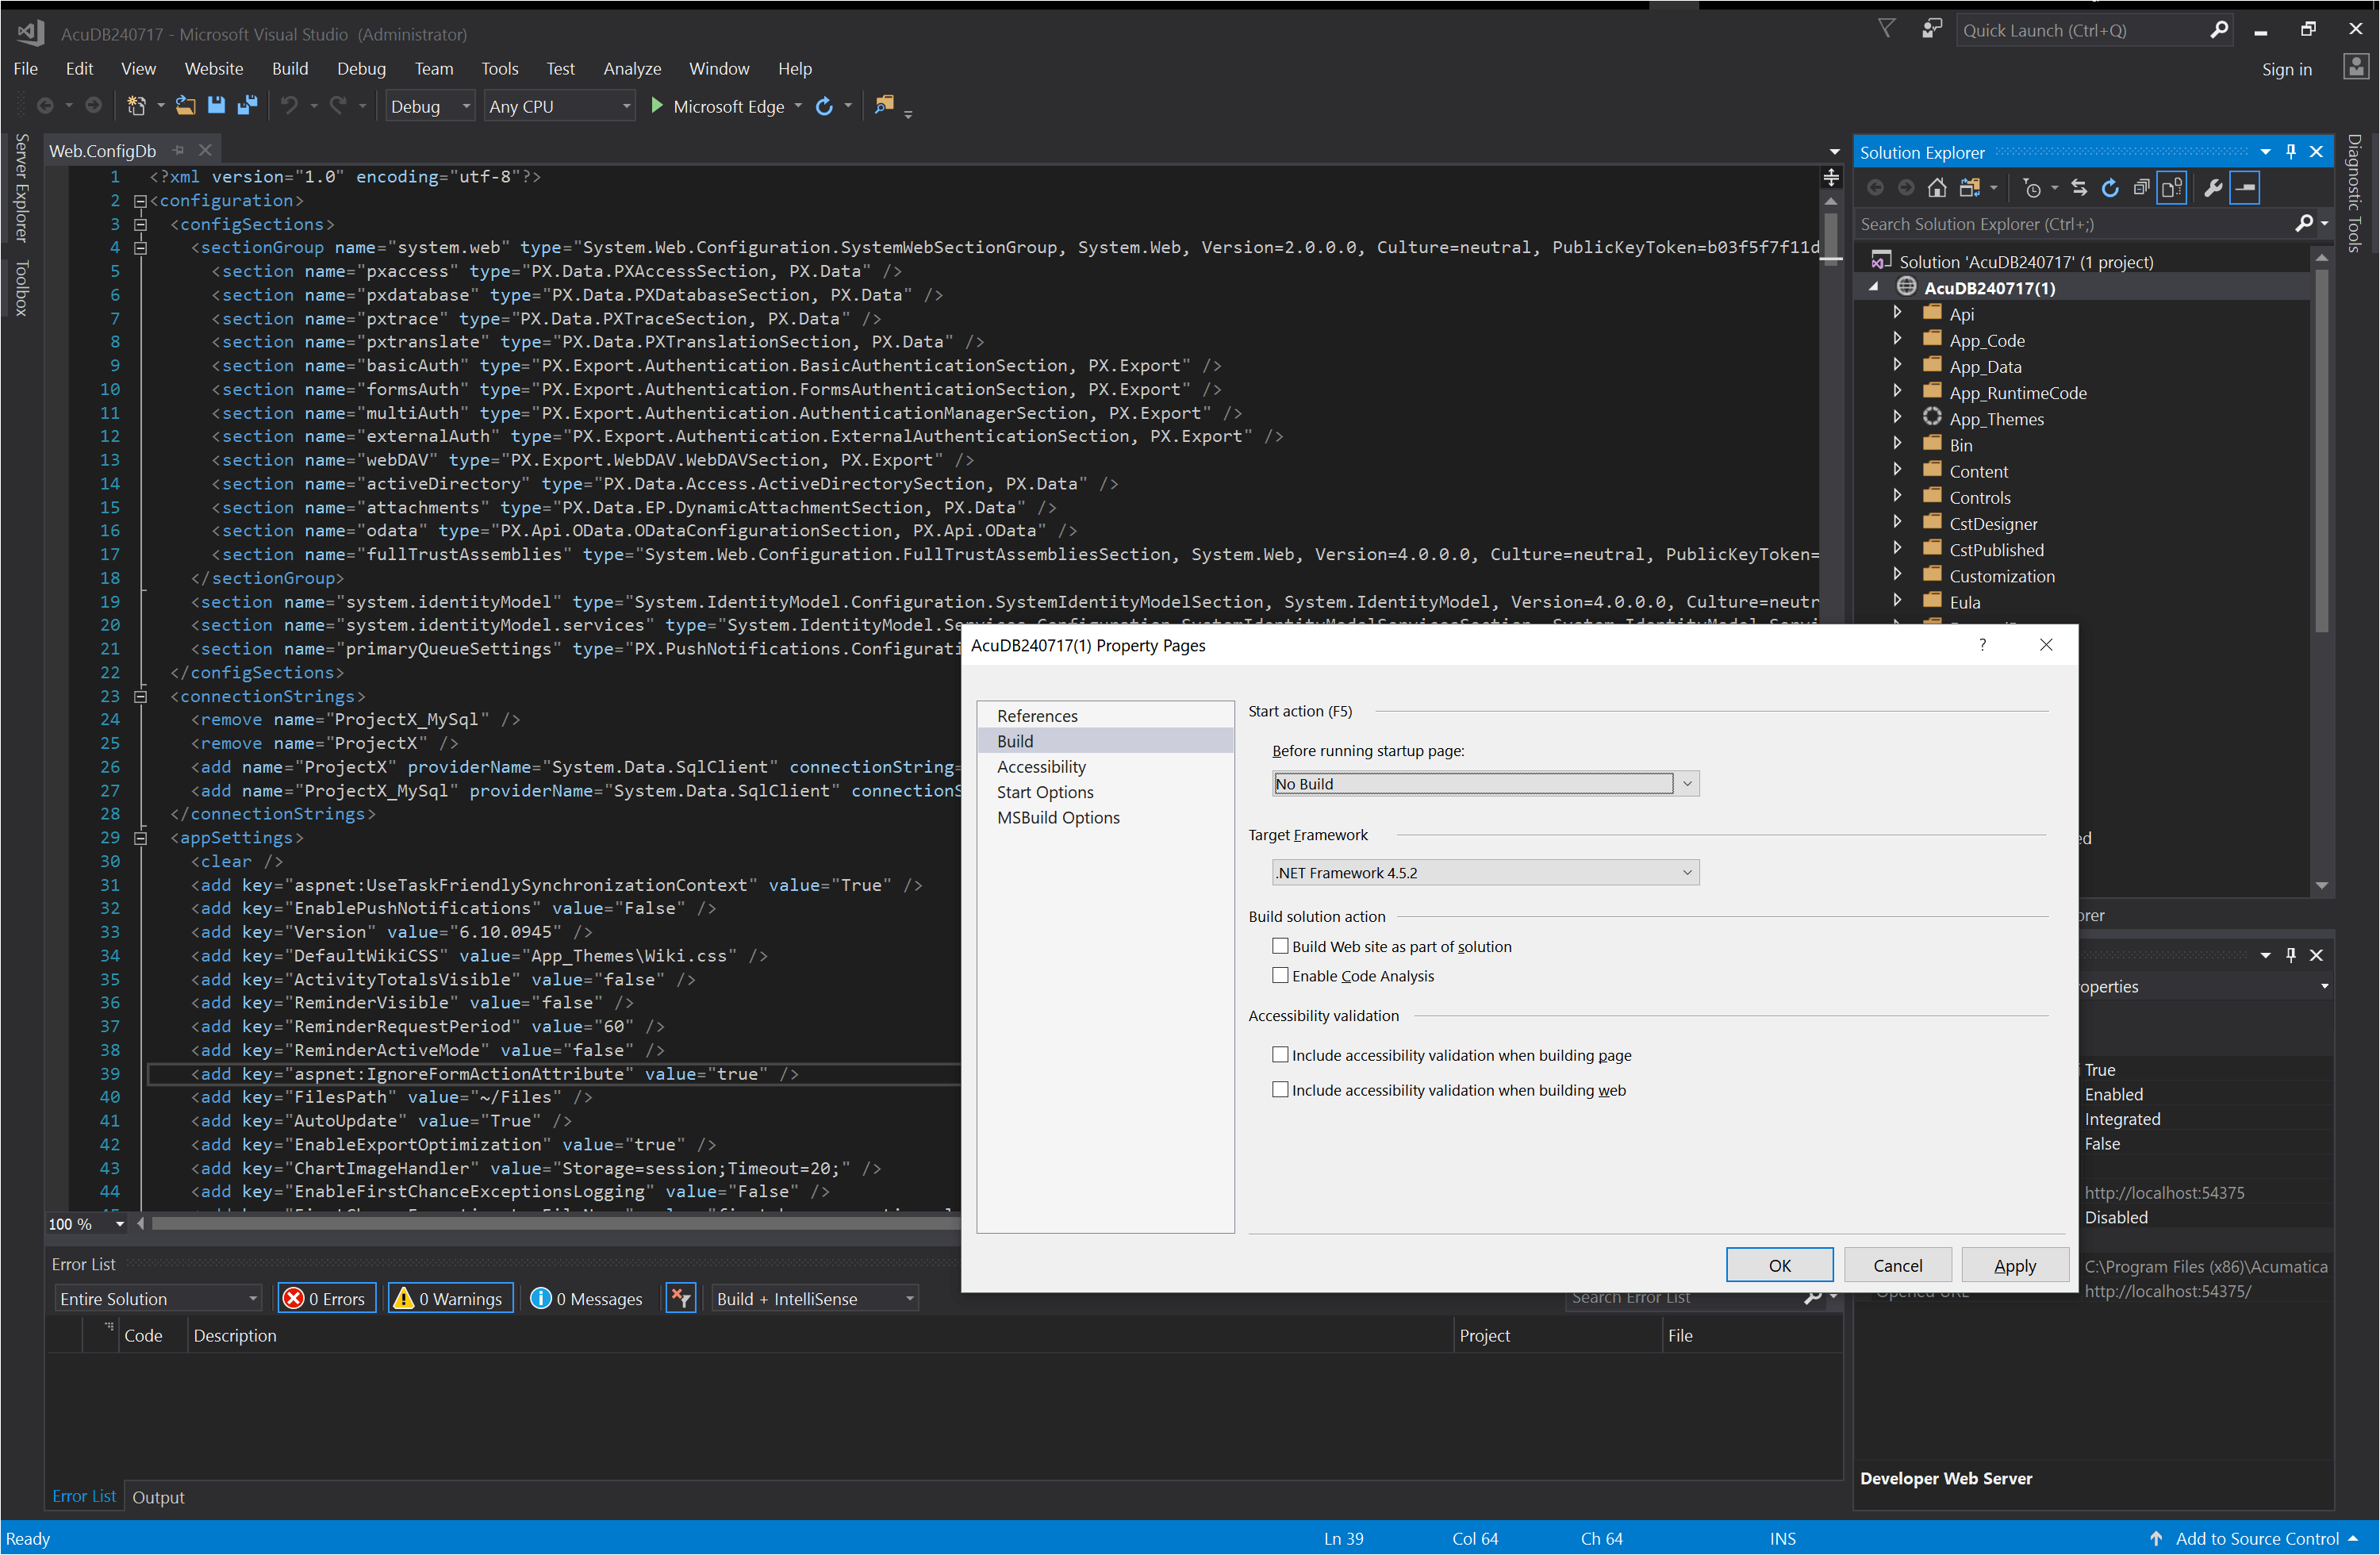Clear filter icon in Error List

pos(681,1298)
